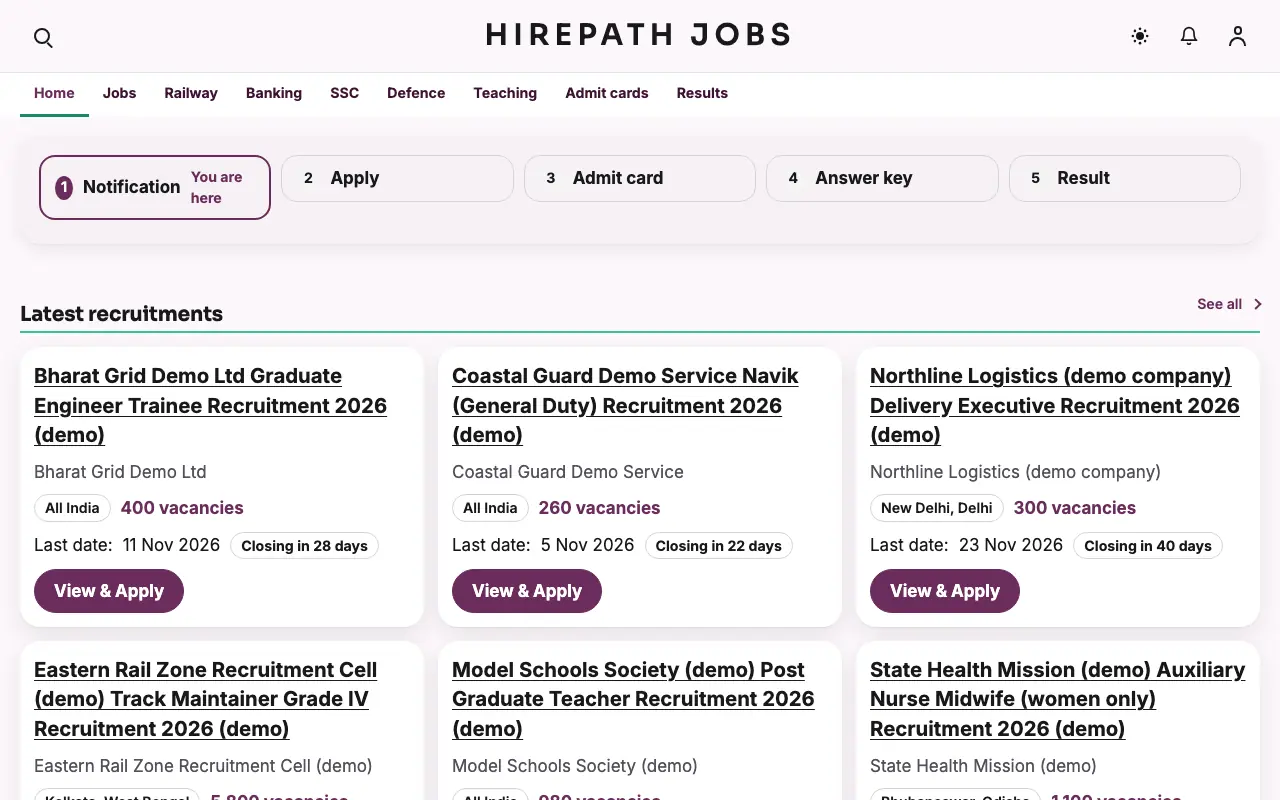The image size is (1280, 800).
Task: Open the Jobs nav tab
Action: pos(119,93)
